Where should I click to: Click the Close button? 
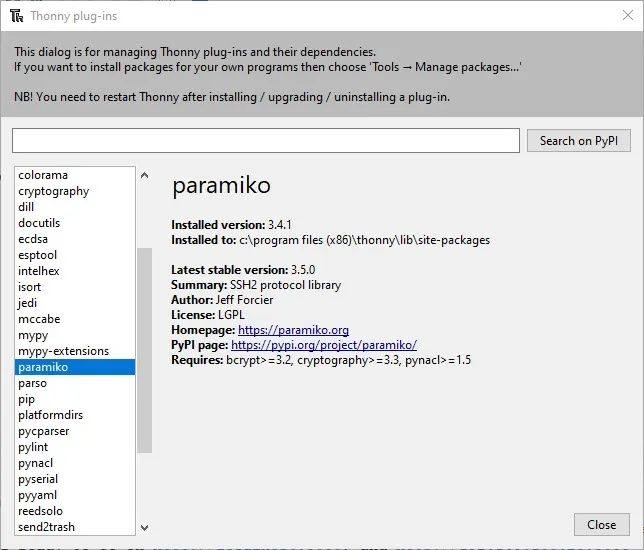pyautogui.click(x=602, y=525)
